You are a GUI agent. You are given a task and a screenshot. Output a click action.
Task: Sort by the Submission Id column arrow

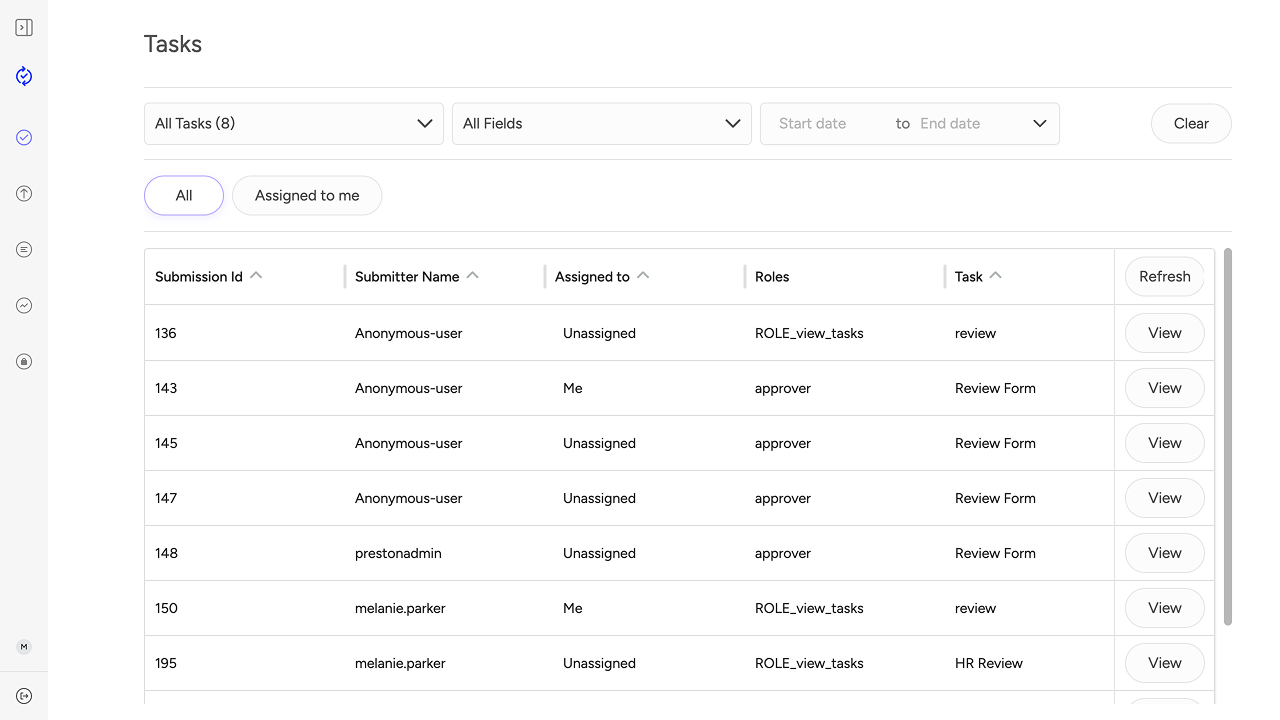pyautogui.click(x=256, y=276)
